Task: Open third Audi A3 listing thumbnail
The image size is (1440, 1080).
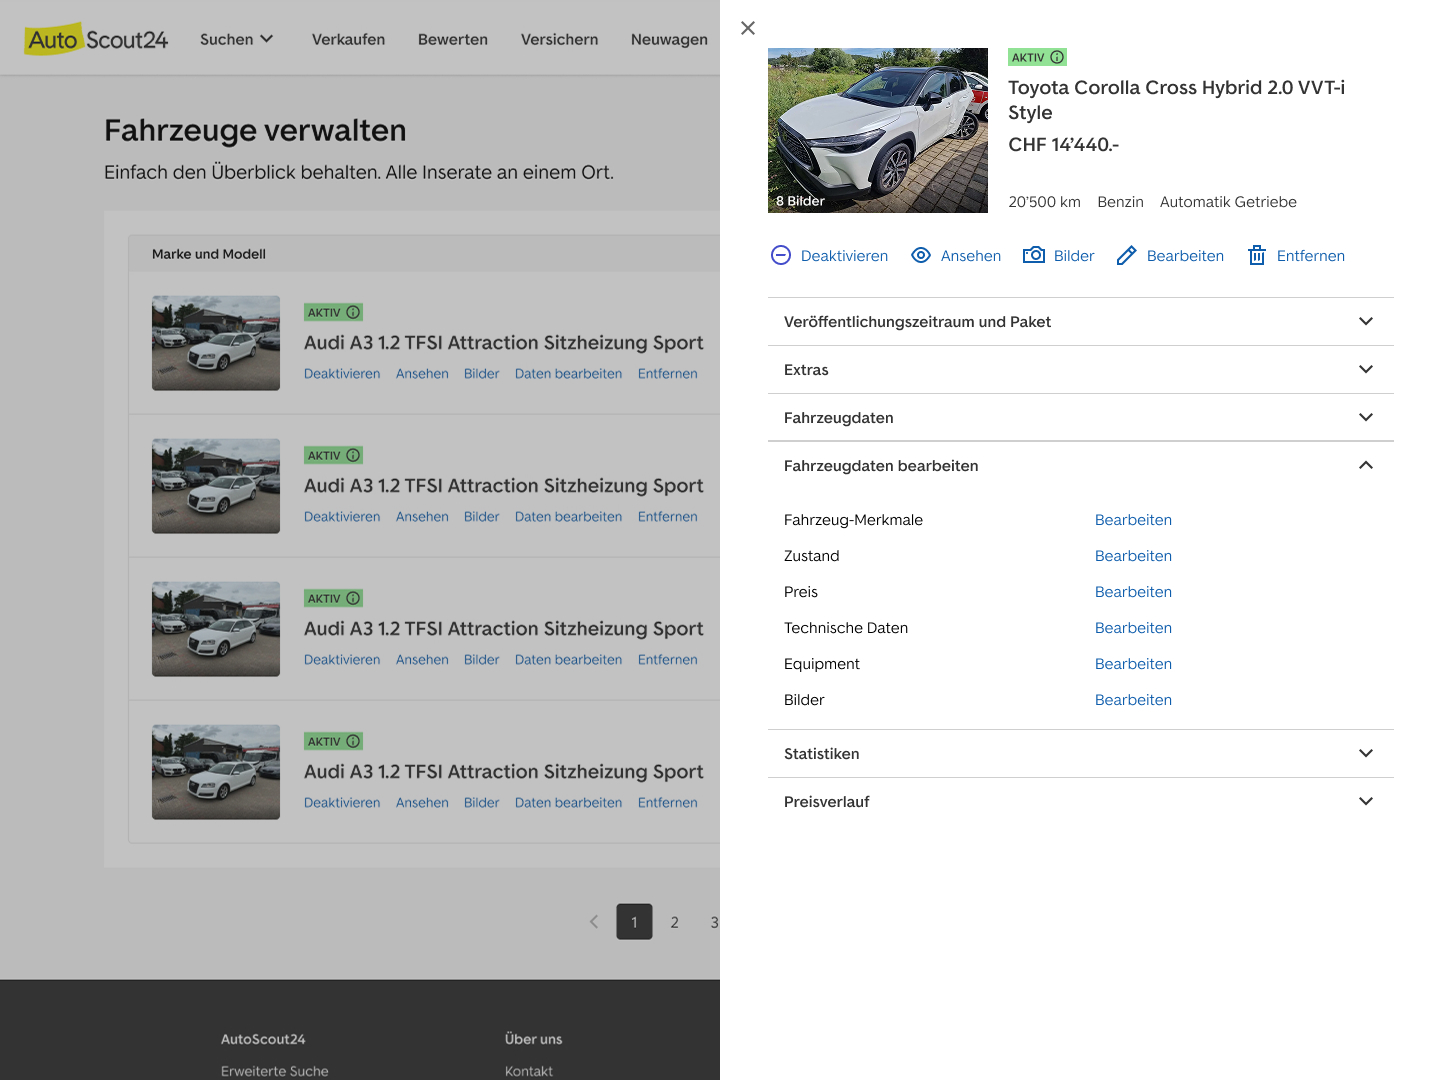Action: [x=216, y=629]
